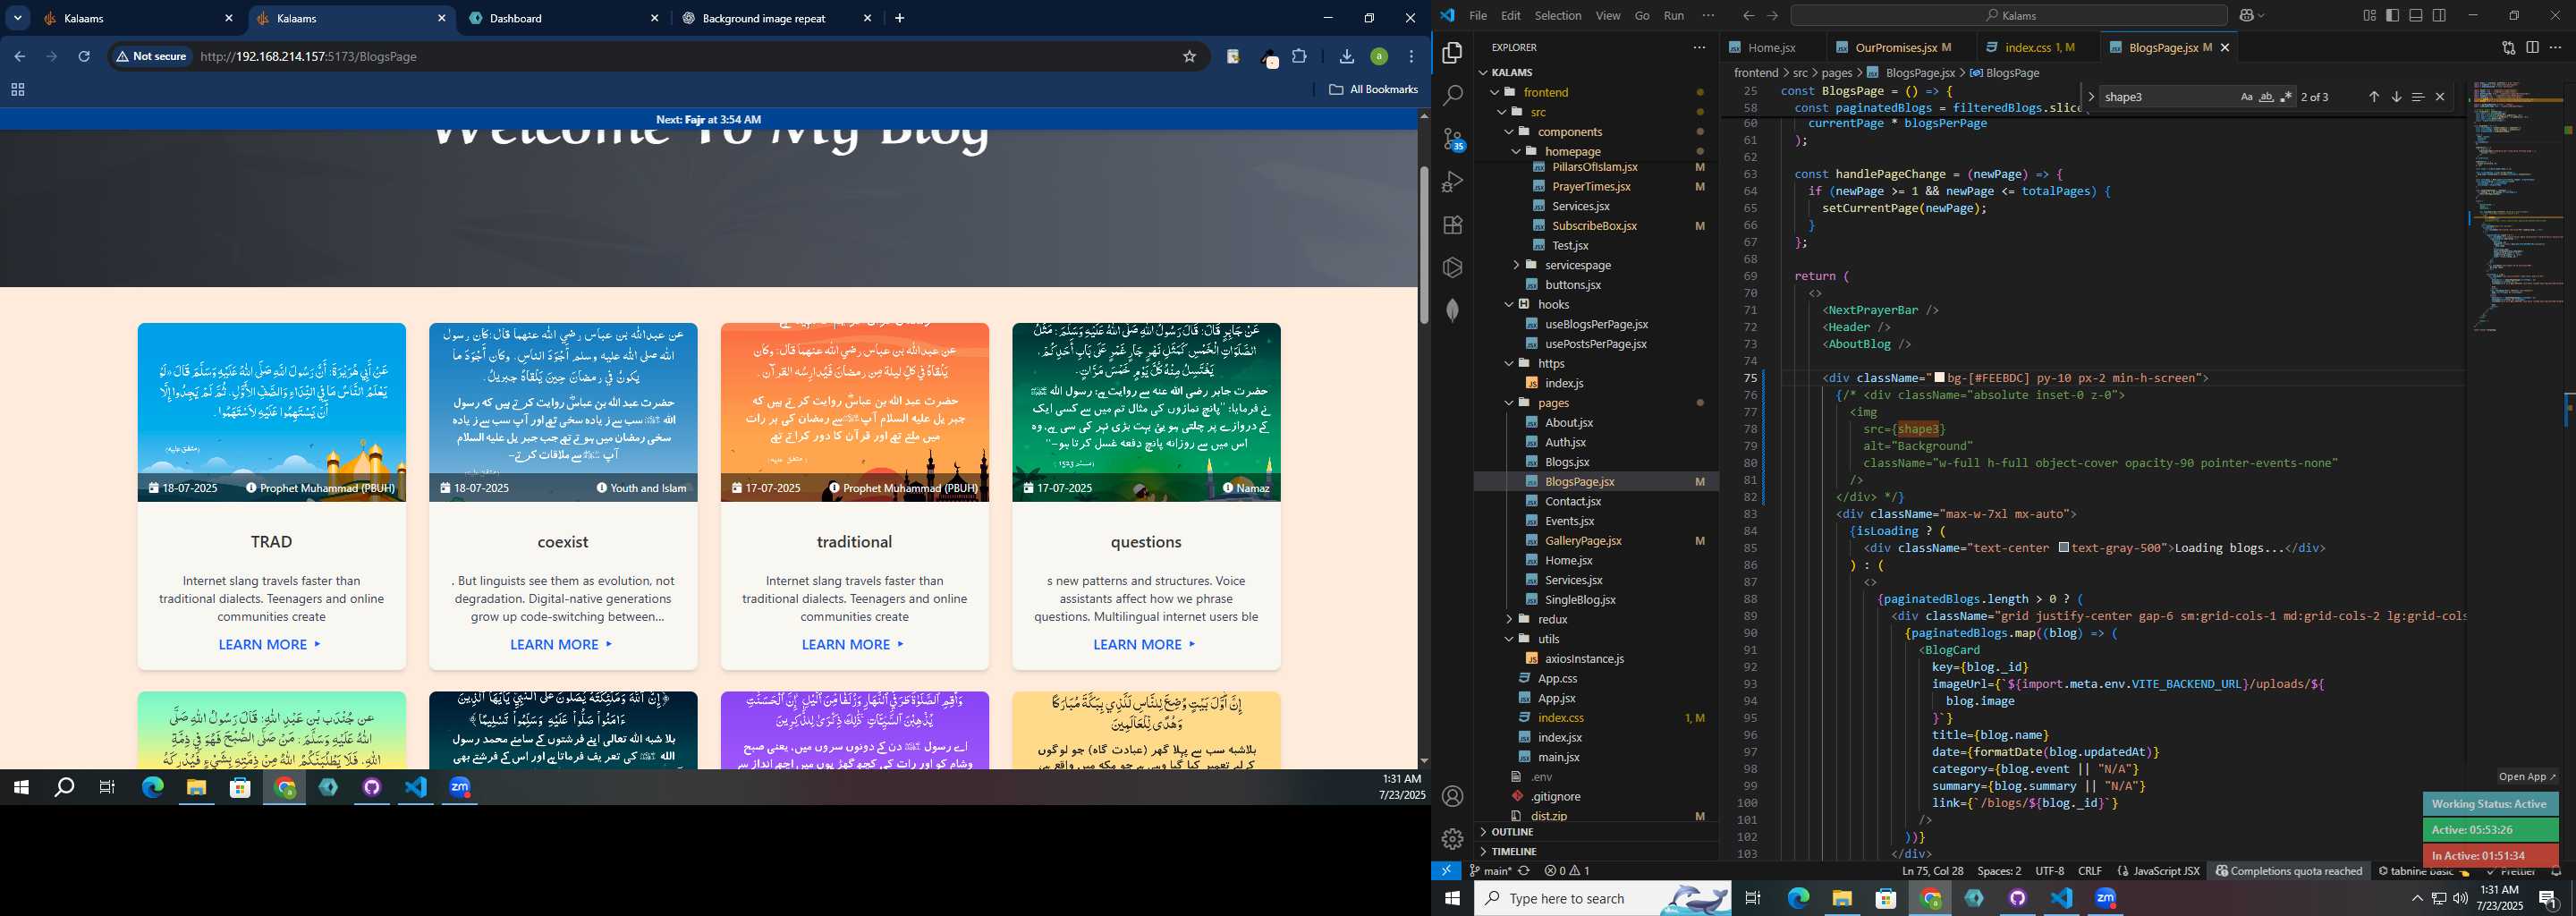Go to previous match in find widget
This screenshot has width=2576, height=916.
2373,97
